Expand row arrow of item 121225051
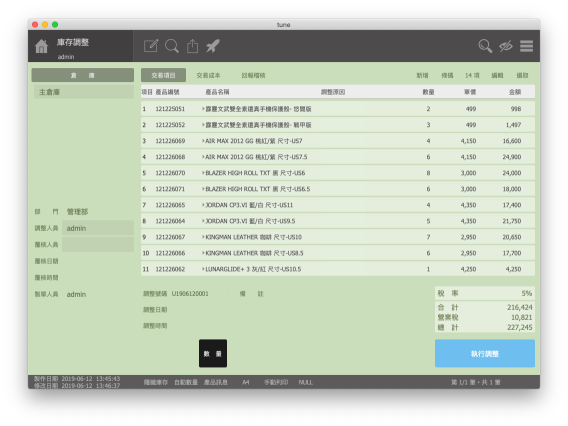 pos(203,109)
